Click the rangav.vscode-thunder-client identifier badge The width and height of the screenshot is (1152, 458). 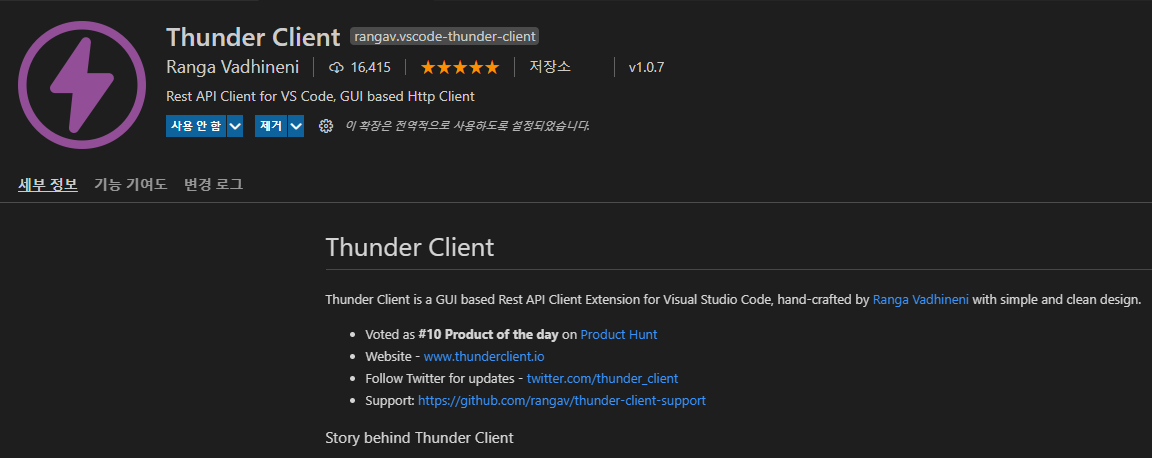tap(445, 36)
